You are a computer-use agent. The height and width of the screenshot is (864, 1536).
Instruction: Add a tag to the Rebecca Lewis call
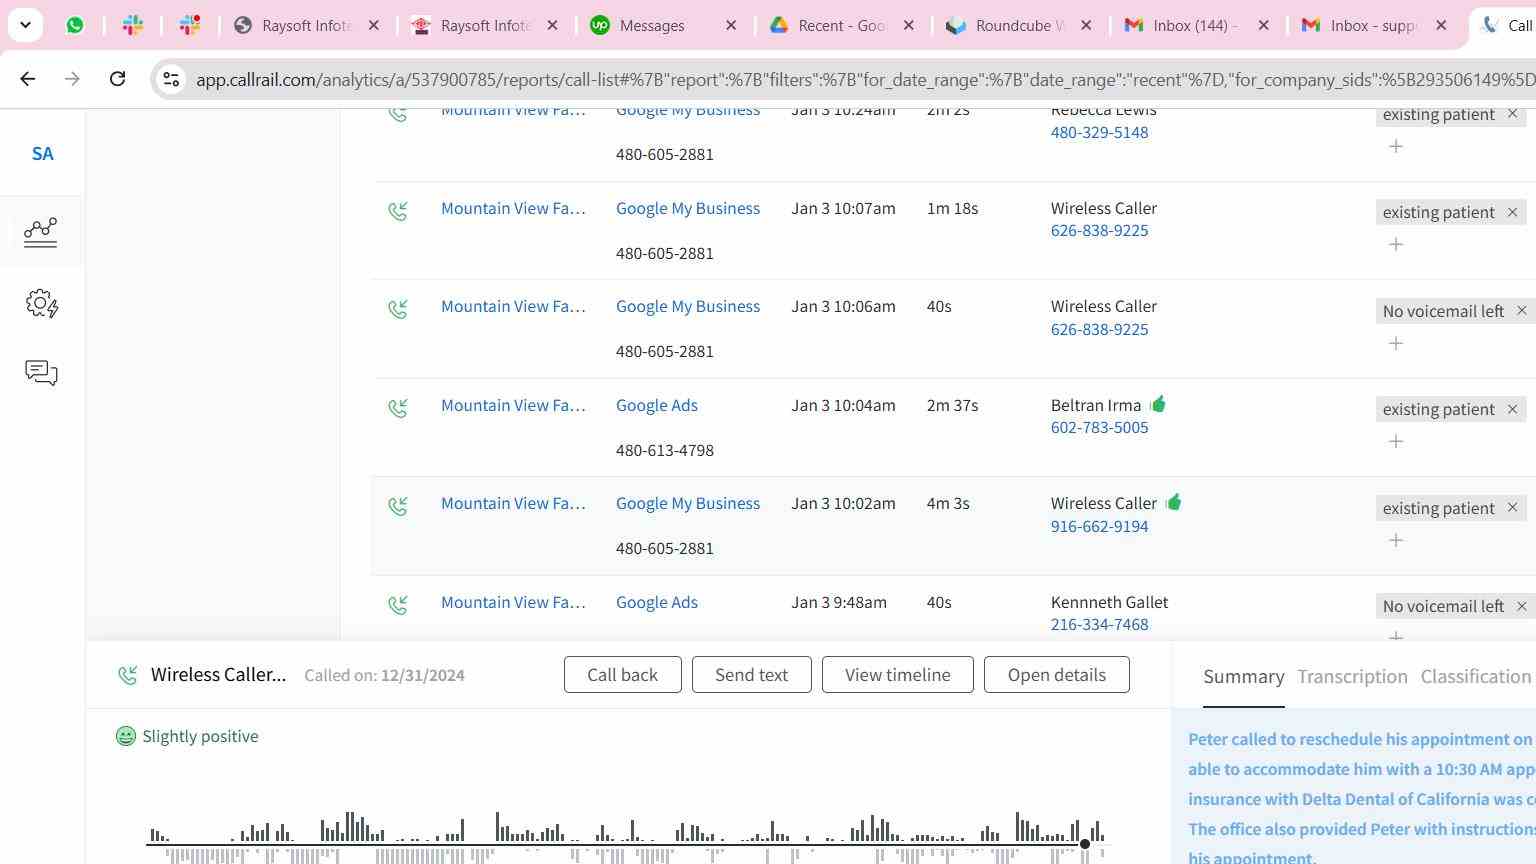(x=1396, y=146)
